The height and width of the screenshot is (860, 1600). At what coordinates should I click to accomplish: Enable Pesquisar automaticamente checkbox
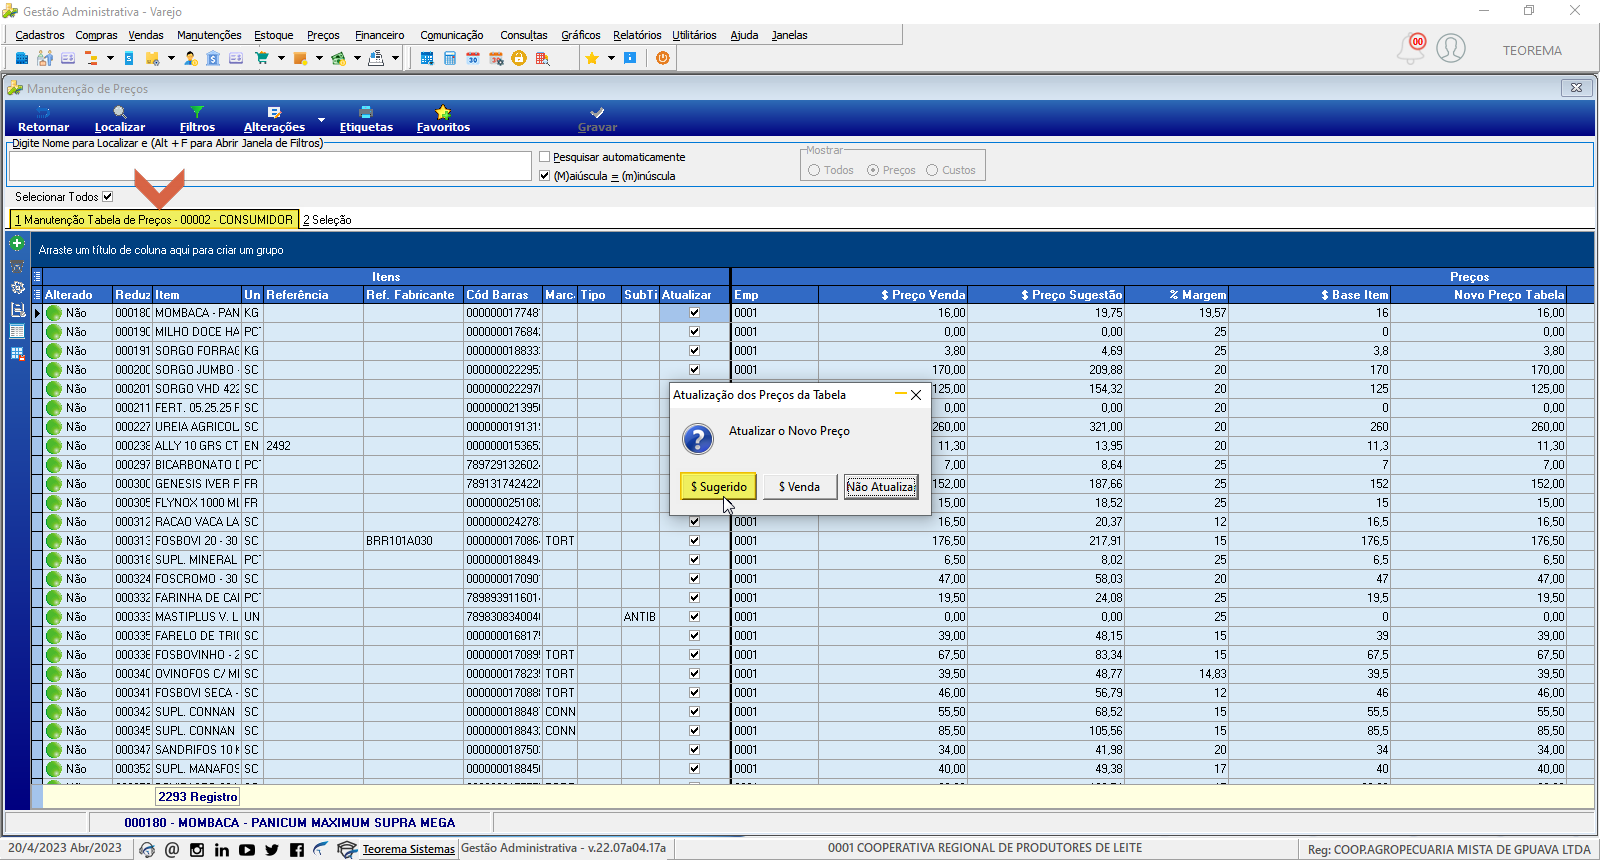[x=545, y=157]
